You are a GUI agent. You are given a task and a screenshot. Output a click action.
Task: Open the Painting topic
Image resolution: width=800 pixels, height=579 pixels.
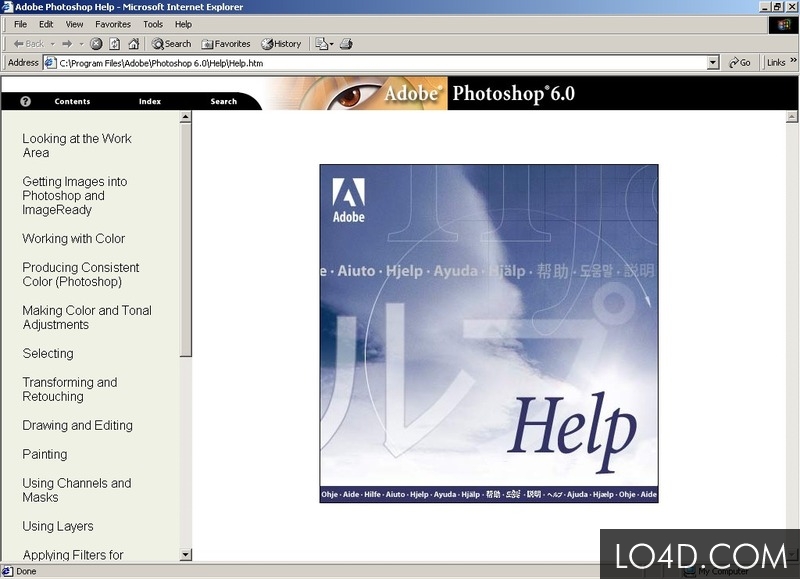click(x=44, y=454)
